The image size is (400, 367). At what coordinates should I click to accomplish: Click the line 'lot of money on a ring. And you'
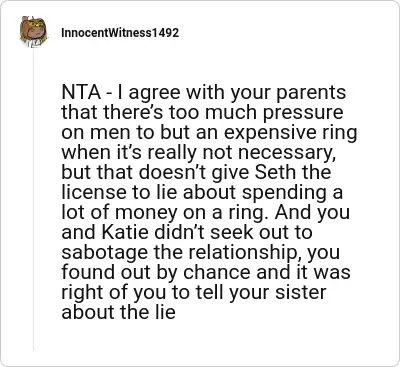(205, 212)
